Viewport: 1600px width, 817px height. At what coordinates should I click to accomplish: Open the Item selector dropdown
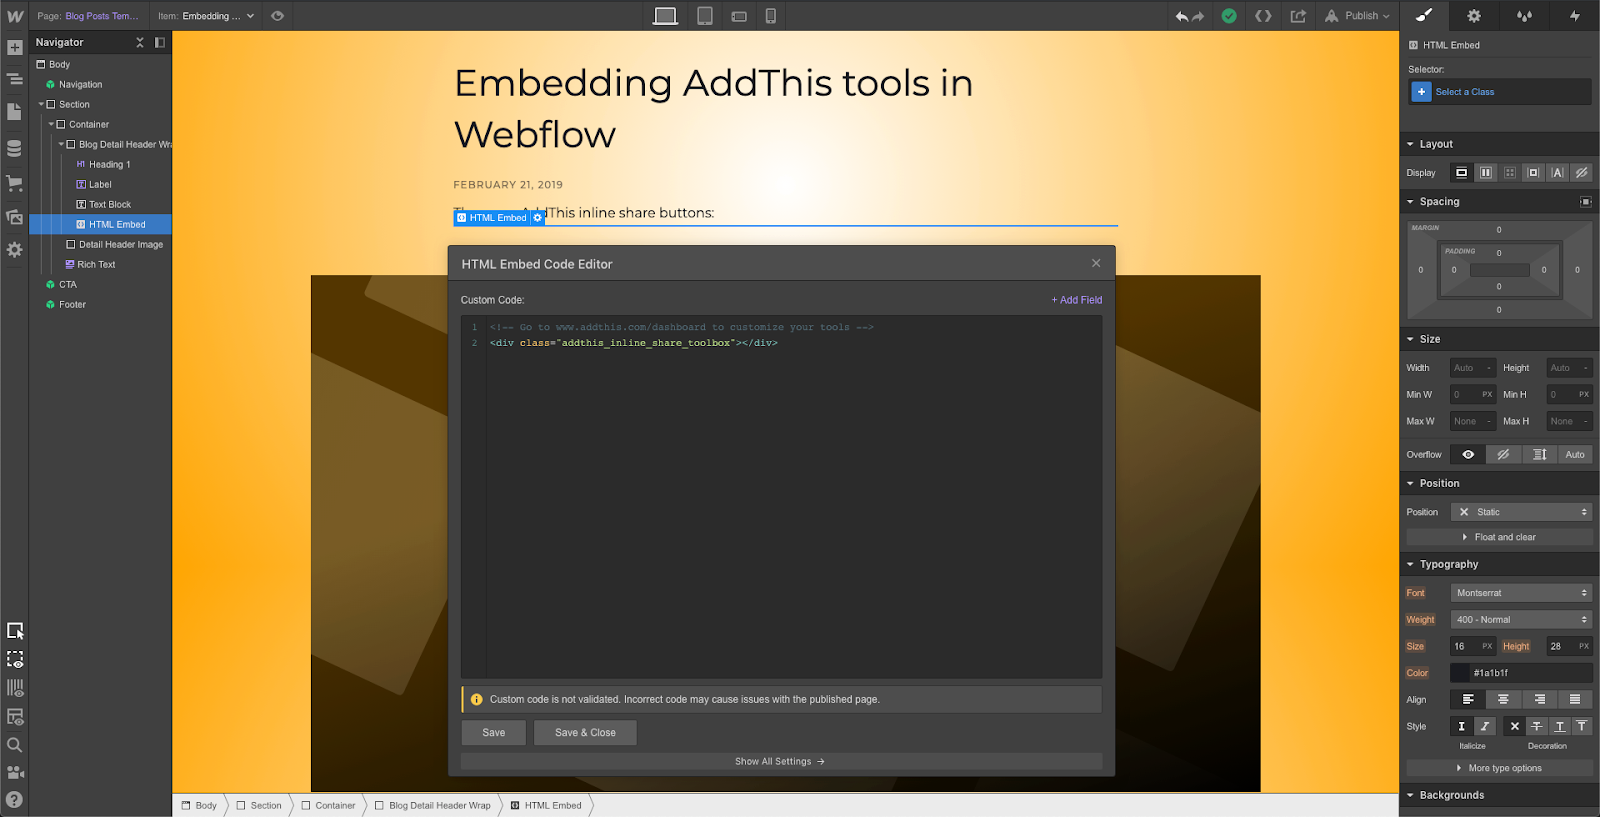[207, 16]
